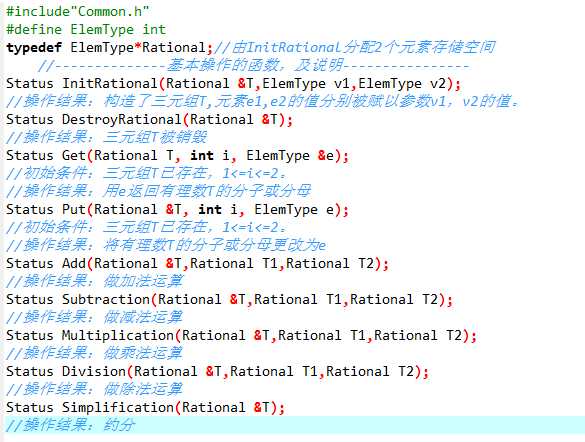Image resolution: width=585 pixels, height=442 pixels.
Task: Click the comment '//操作结果: 做乘法运算'
Action: 94,353
